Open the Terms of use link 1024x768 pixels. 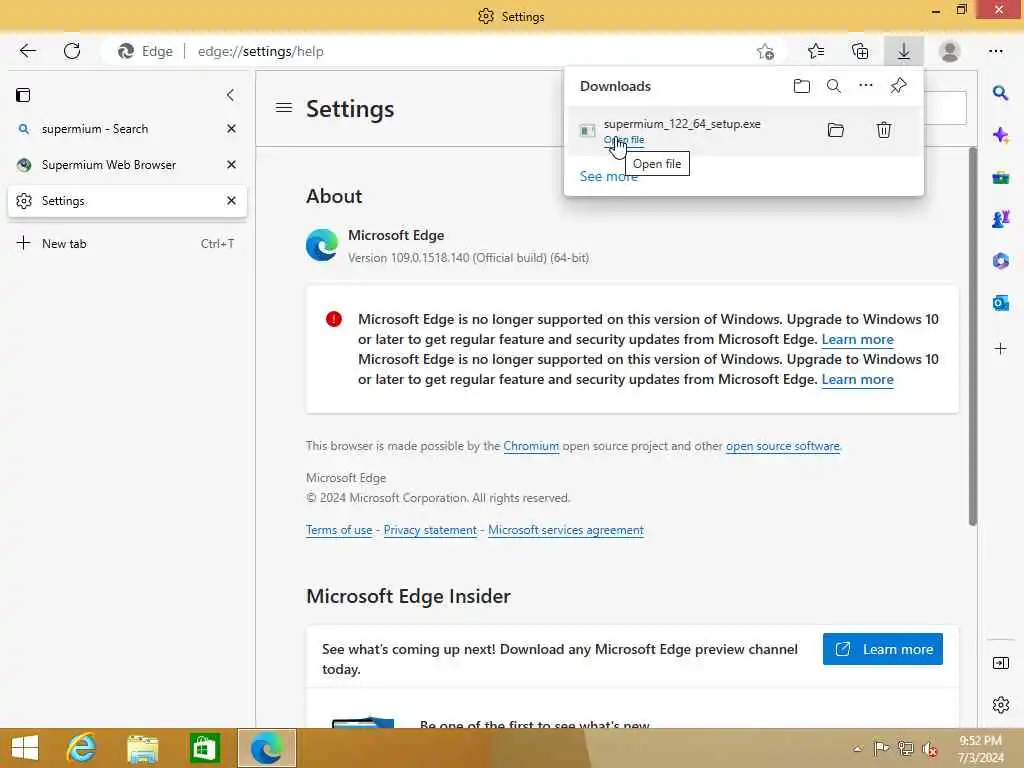(x=339, y=530)
